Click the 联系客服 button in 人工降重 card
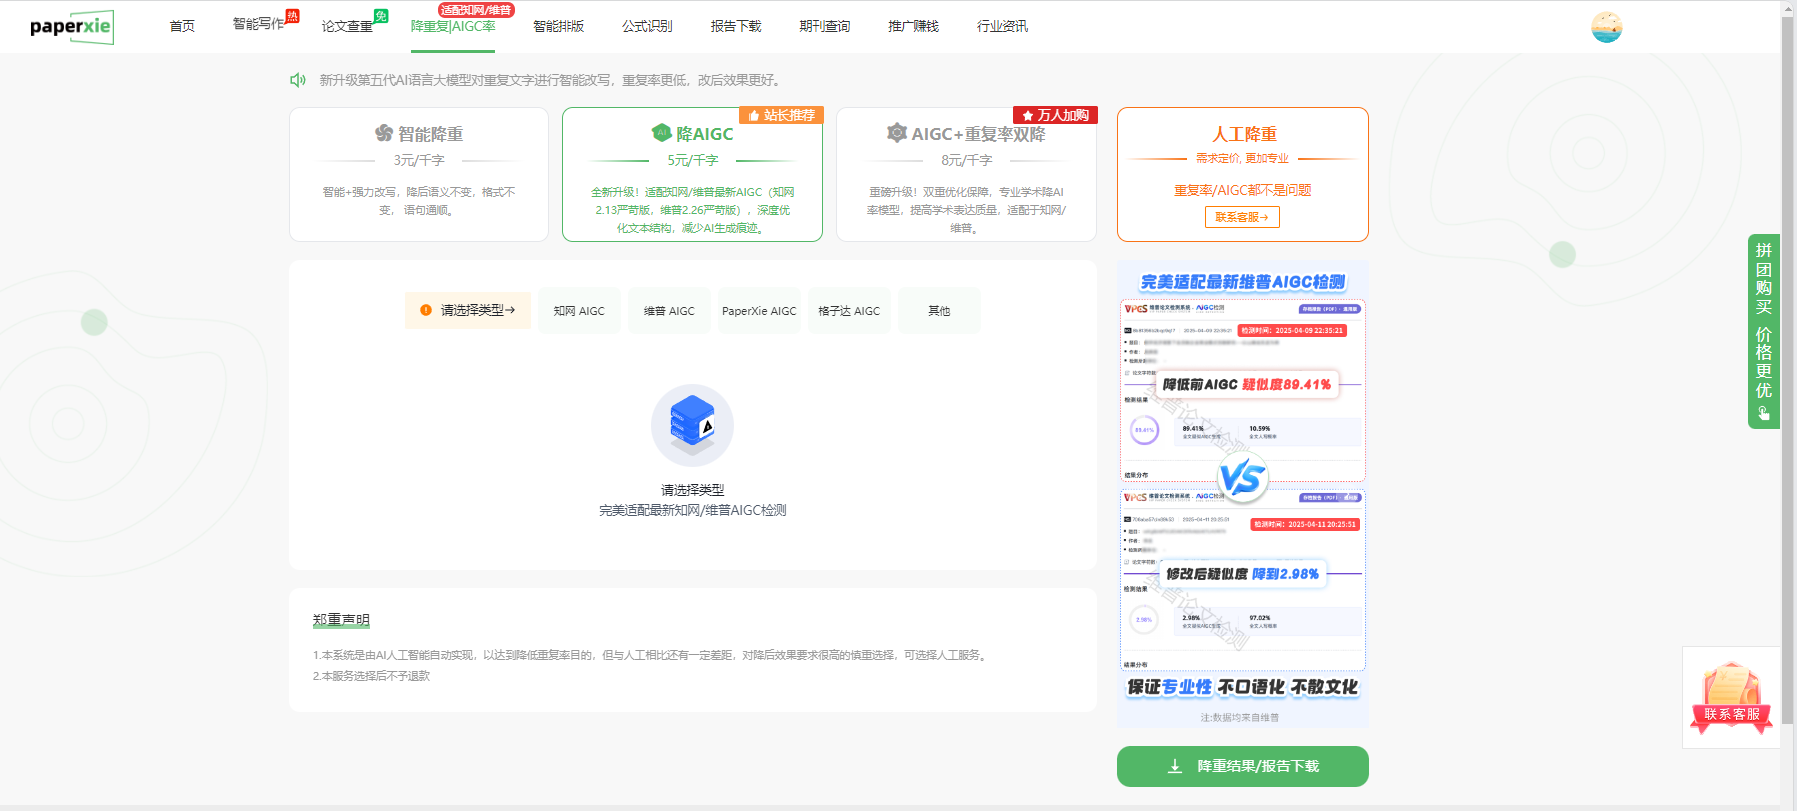Viewport: 1797px width, 811px height. point(1242,217)
